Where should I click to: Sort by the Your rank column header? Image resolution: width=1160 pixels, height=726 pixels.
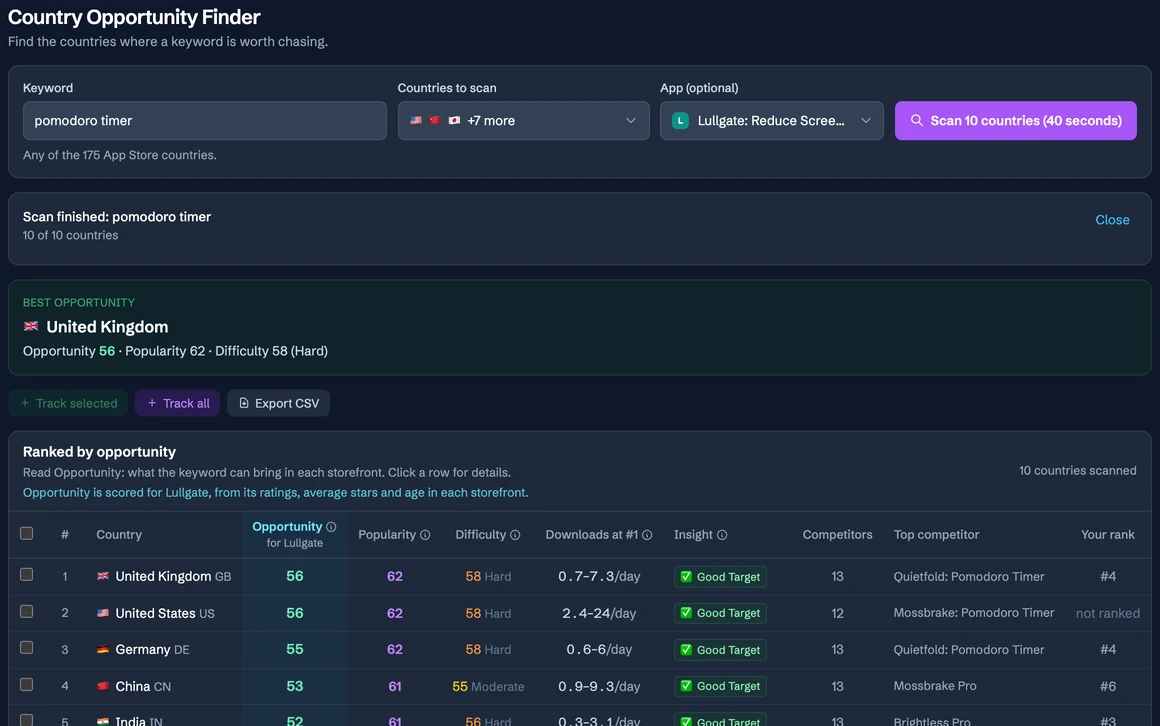pyautogui.click(x=1107, y=535)
